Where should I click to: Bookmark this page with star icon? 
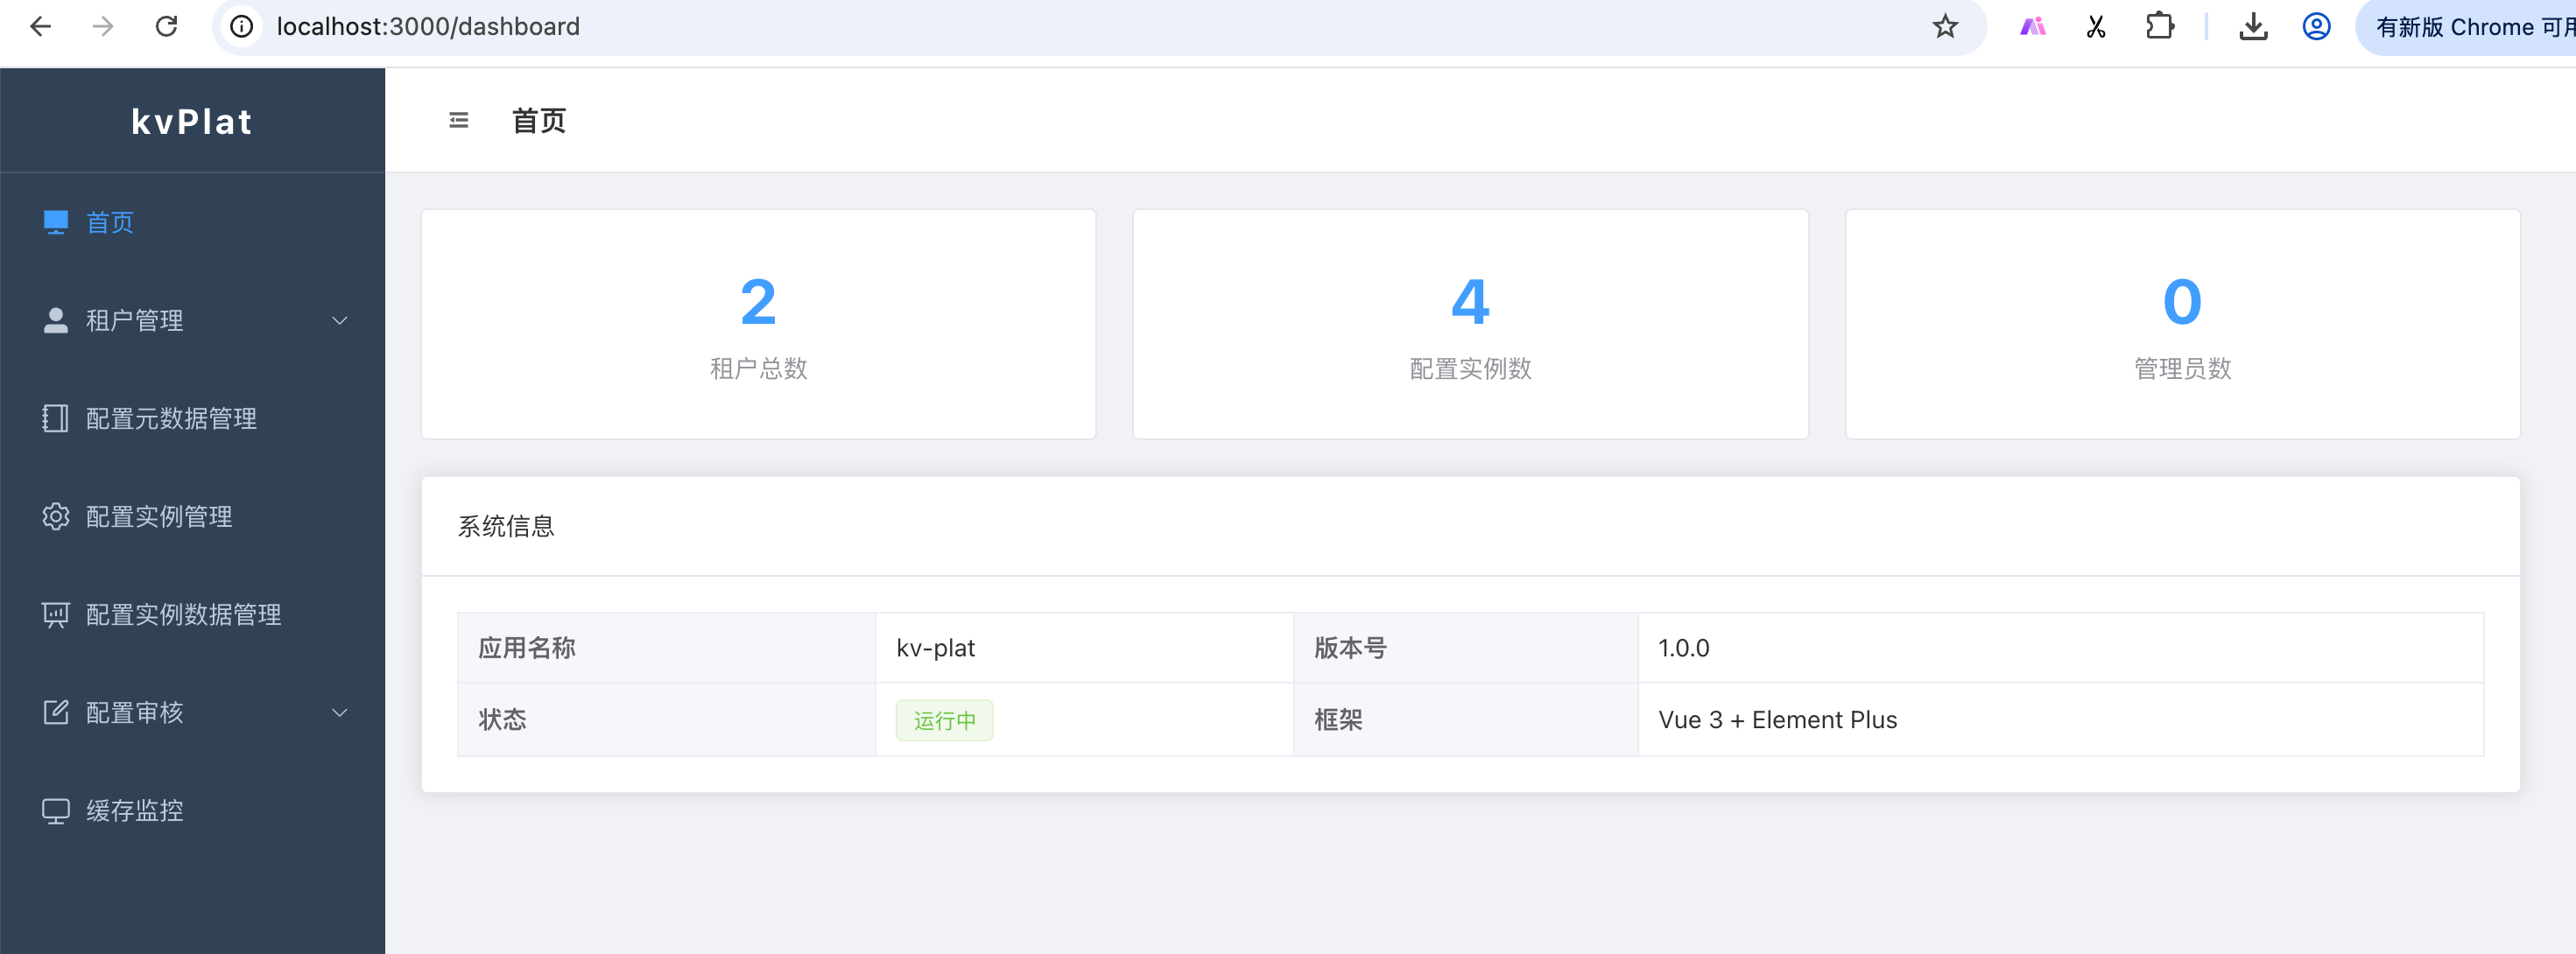pos(1944,27)
